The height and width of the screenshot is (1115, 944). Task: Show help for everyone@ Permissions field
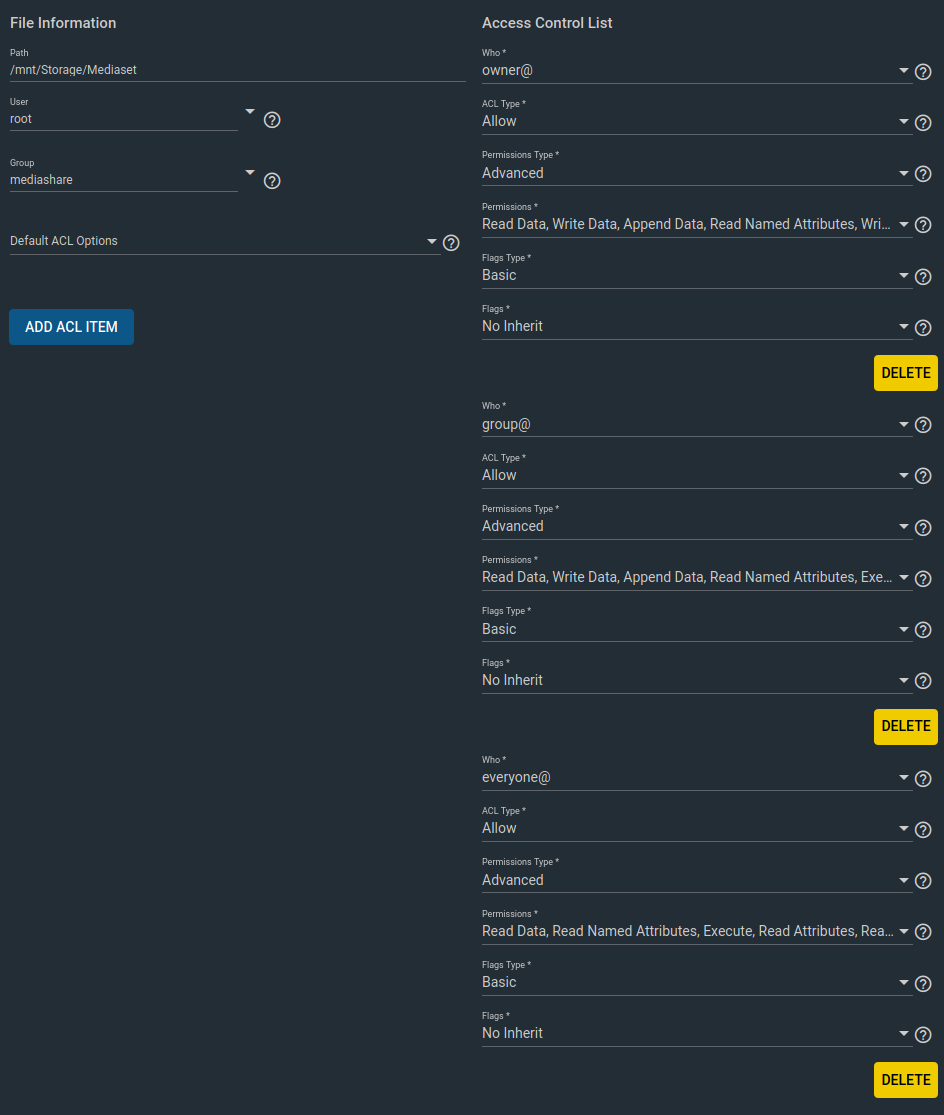923,932
